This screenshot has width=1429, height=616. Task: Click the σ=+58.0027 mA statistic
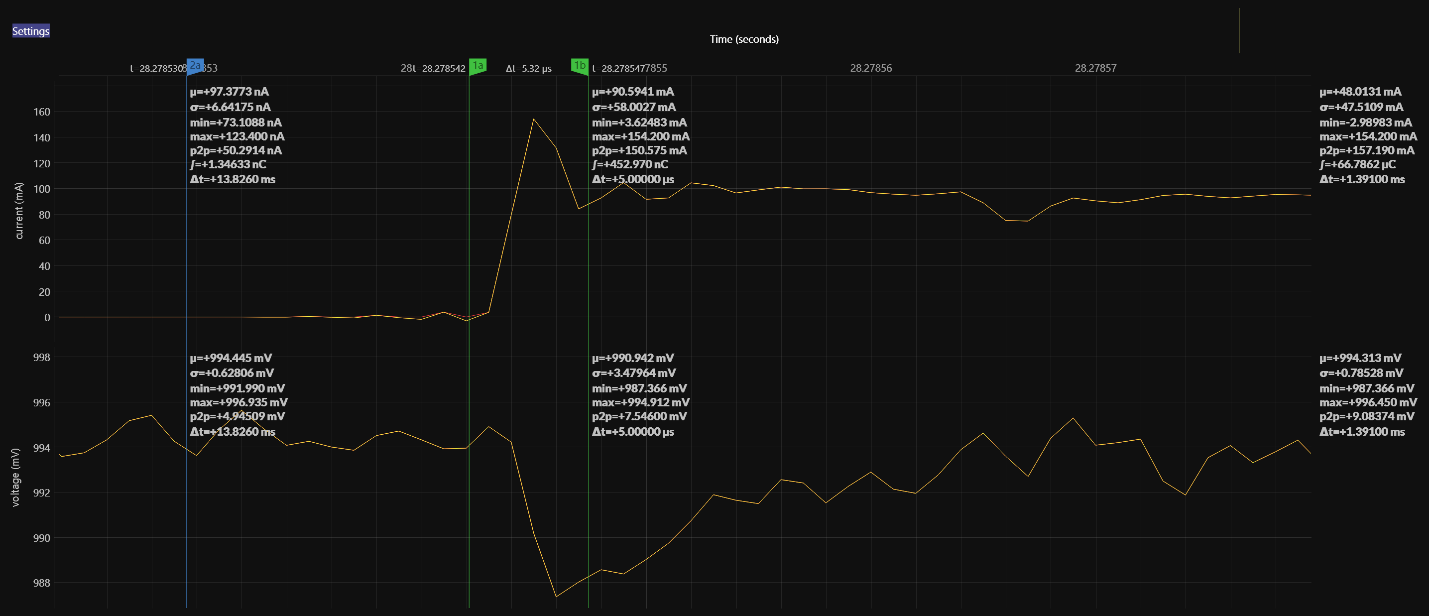[633, 106]
